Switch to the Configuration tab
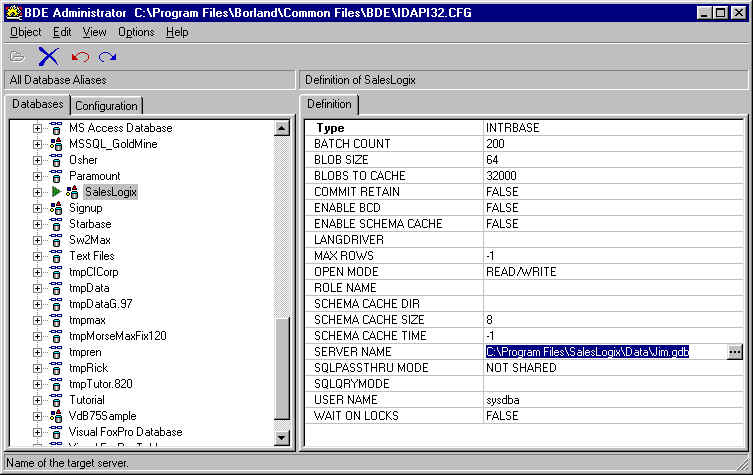753x475 pixels. pyautogui.click(x=107, y=106)
